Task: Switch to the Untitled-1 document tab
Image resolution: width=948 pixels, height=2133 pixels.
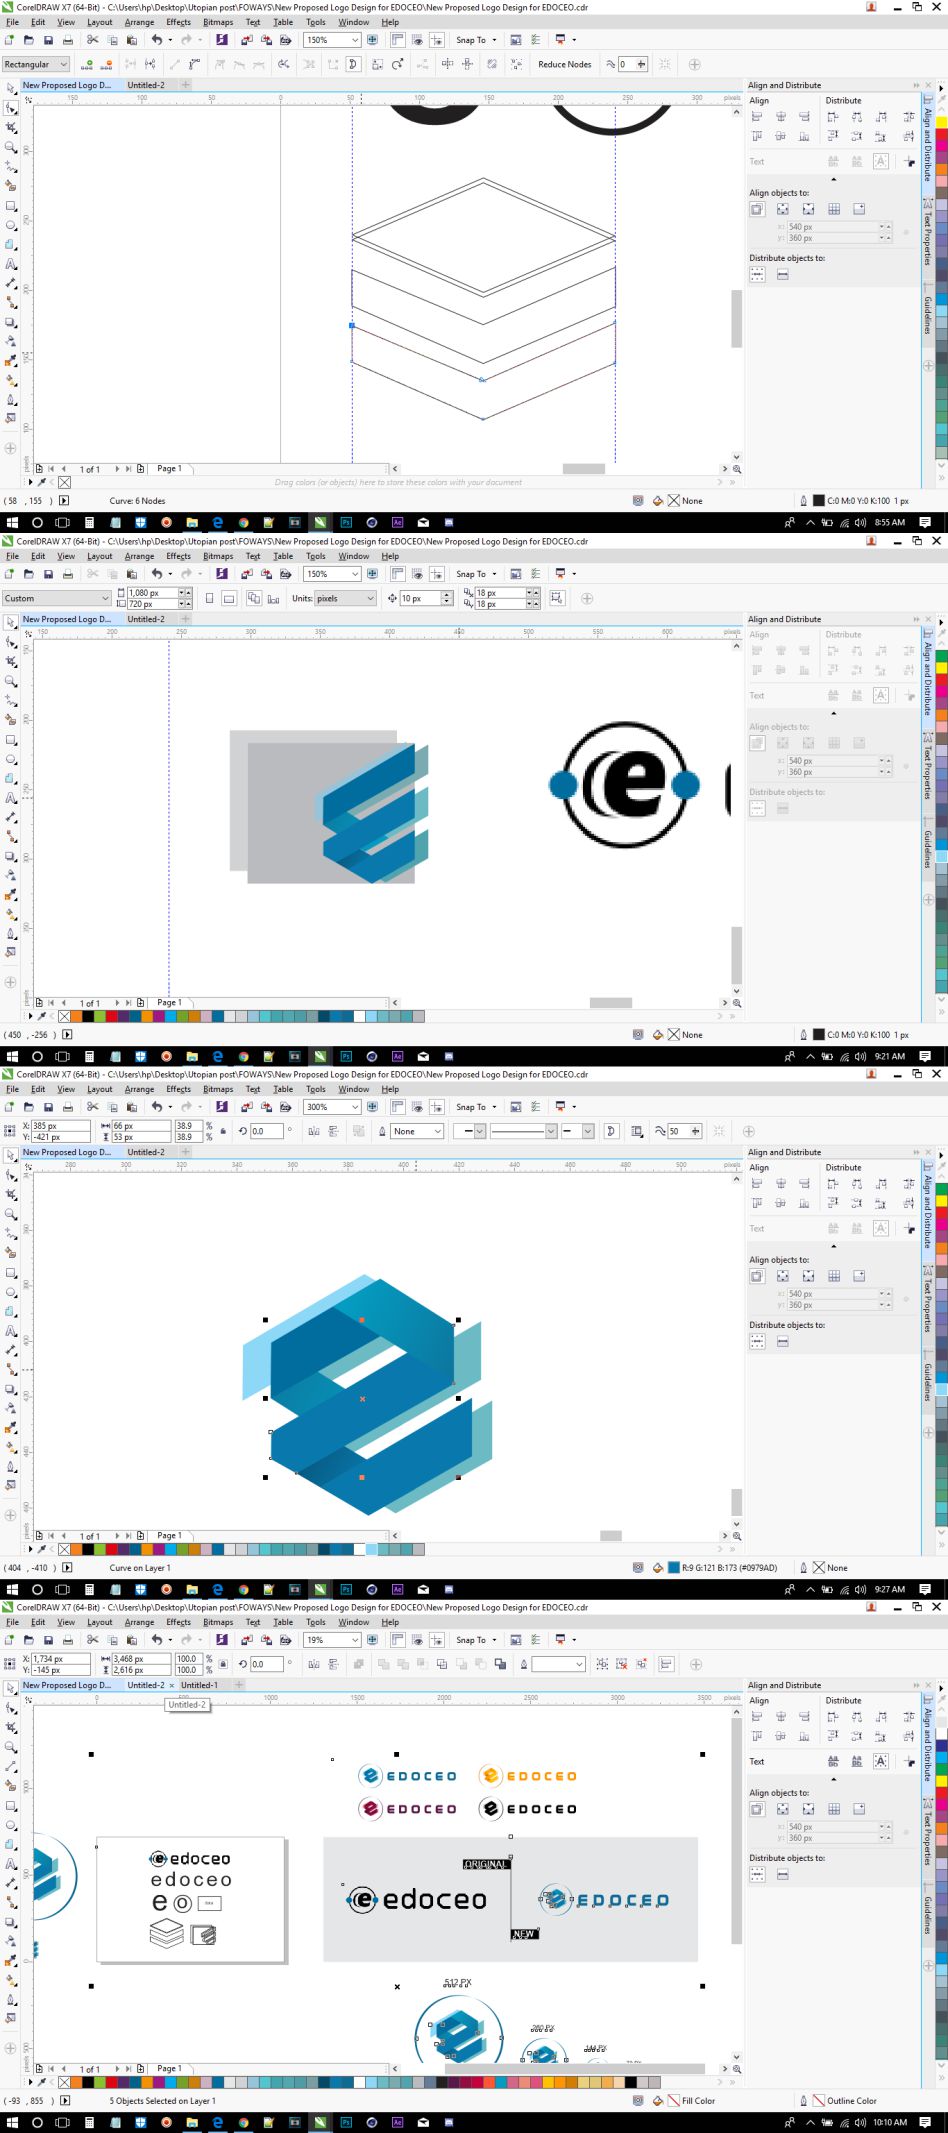Action: click(199, 1685)
